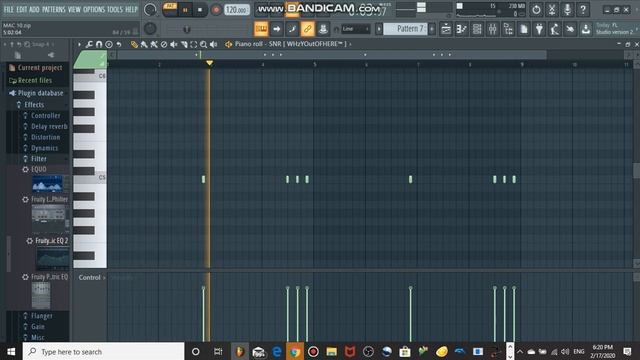Select the dashed-box select tool
Screen dimensions: 640x360
pos(194,44)
